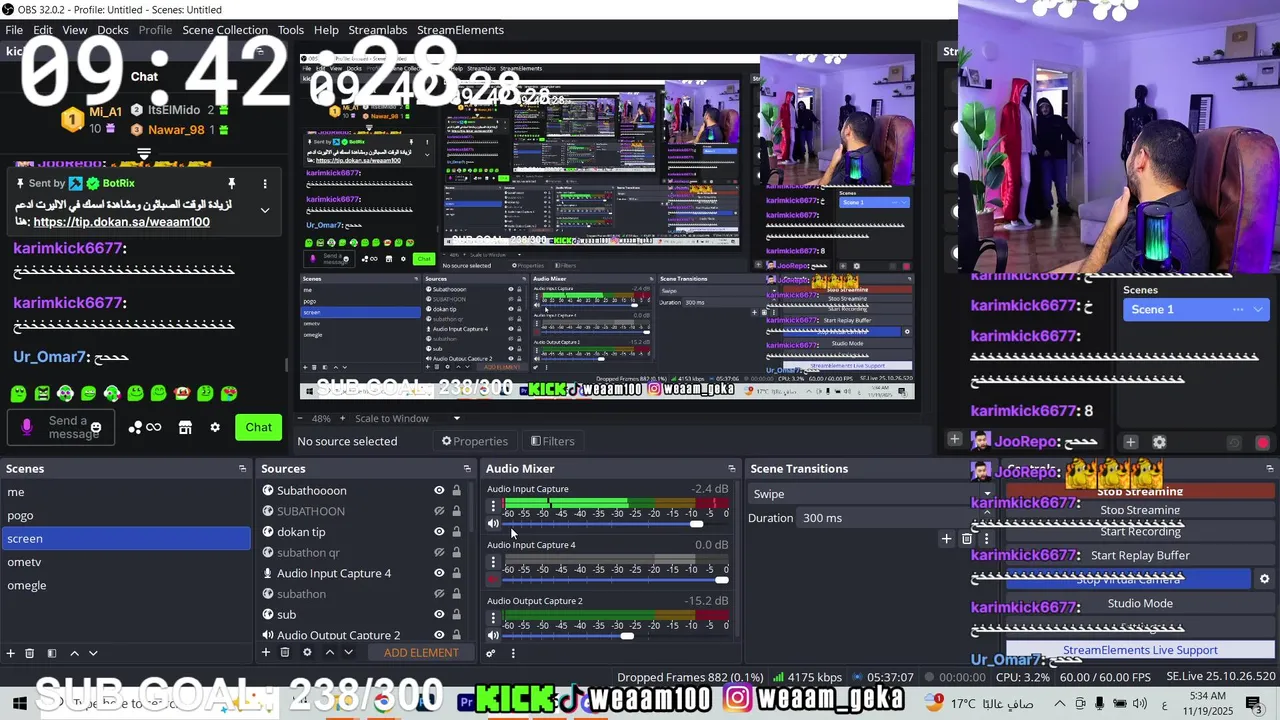1280x720 pixels.
Task: Hide the Subathoooon source
Action: [438, 490]
